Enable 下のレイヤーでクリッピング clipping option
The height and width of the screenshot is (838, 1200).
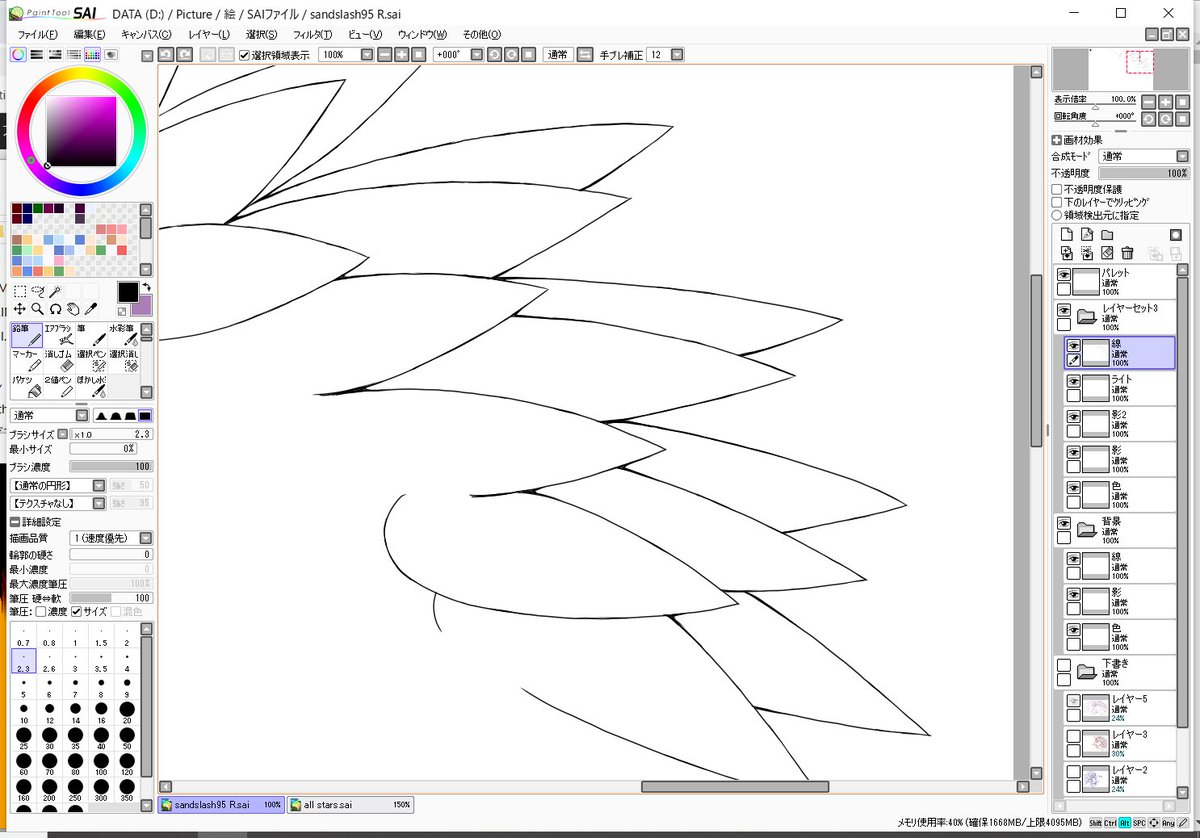1057,202
